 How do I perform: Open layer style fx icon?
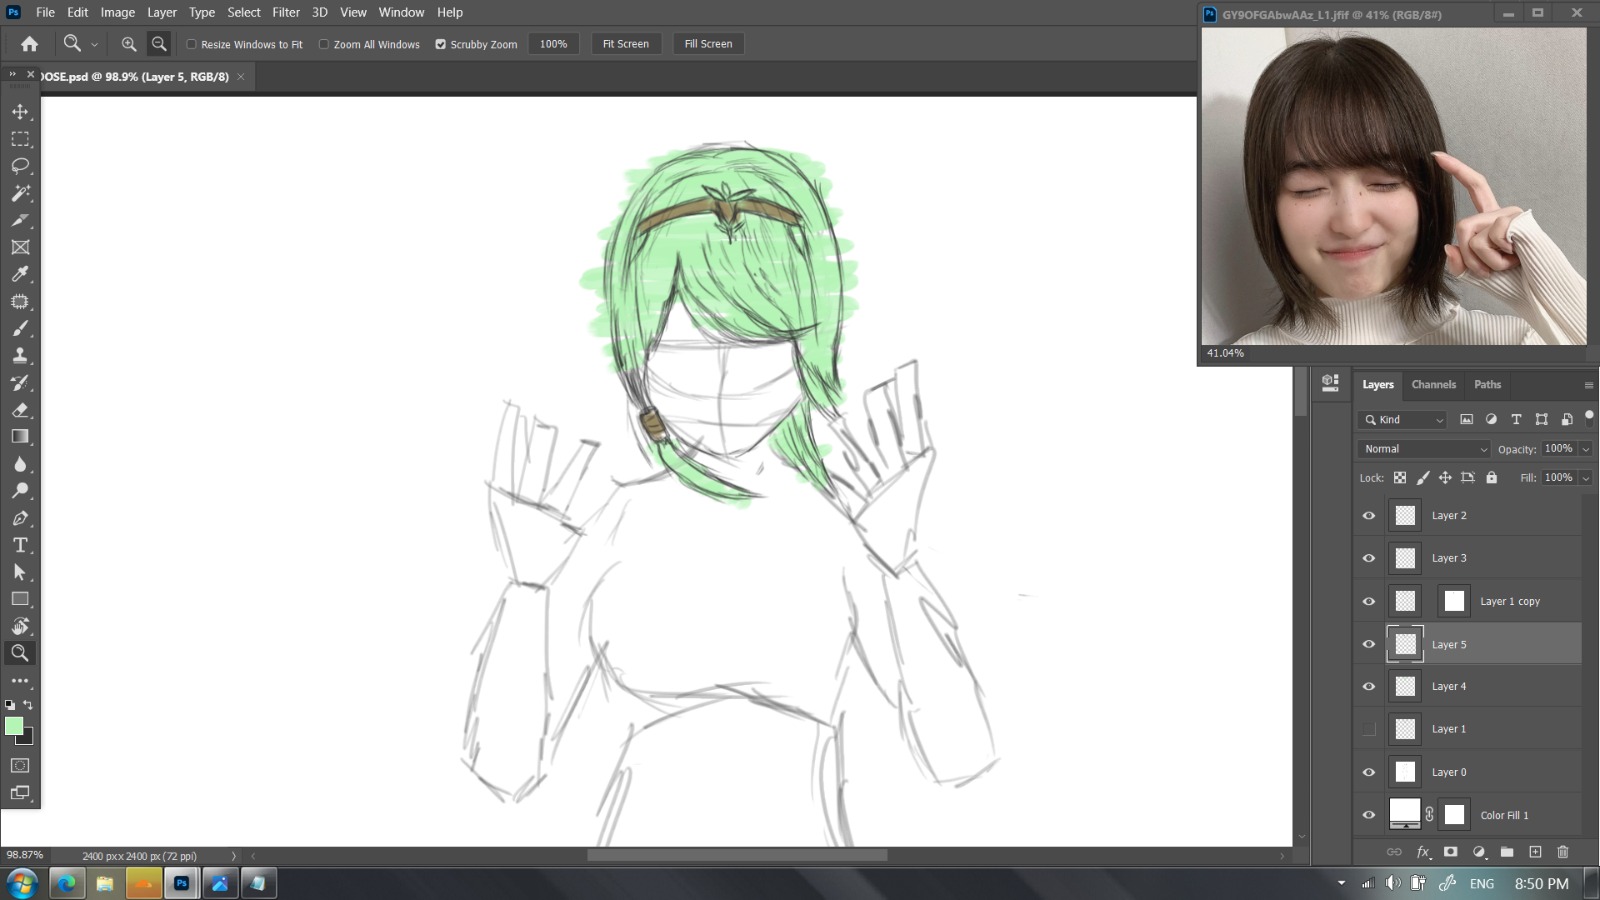[1423, 852]
